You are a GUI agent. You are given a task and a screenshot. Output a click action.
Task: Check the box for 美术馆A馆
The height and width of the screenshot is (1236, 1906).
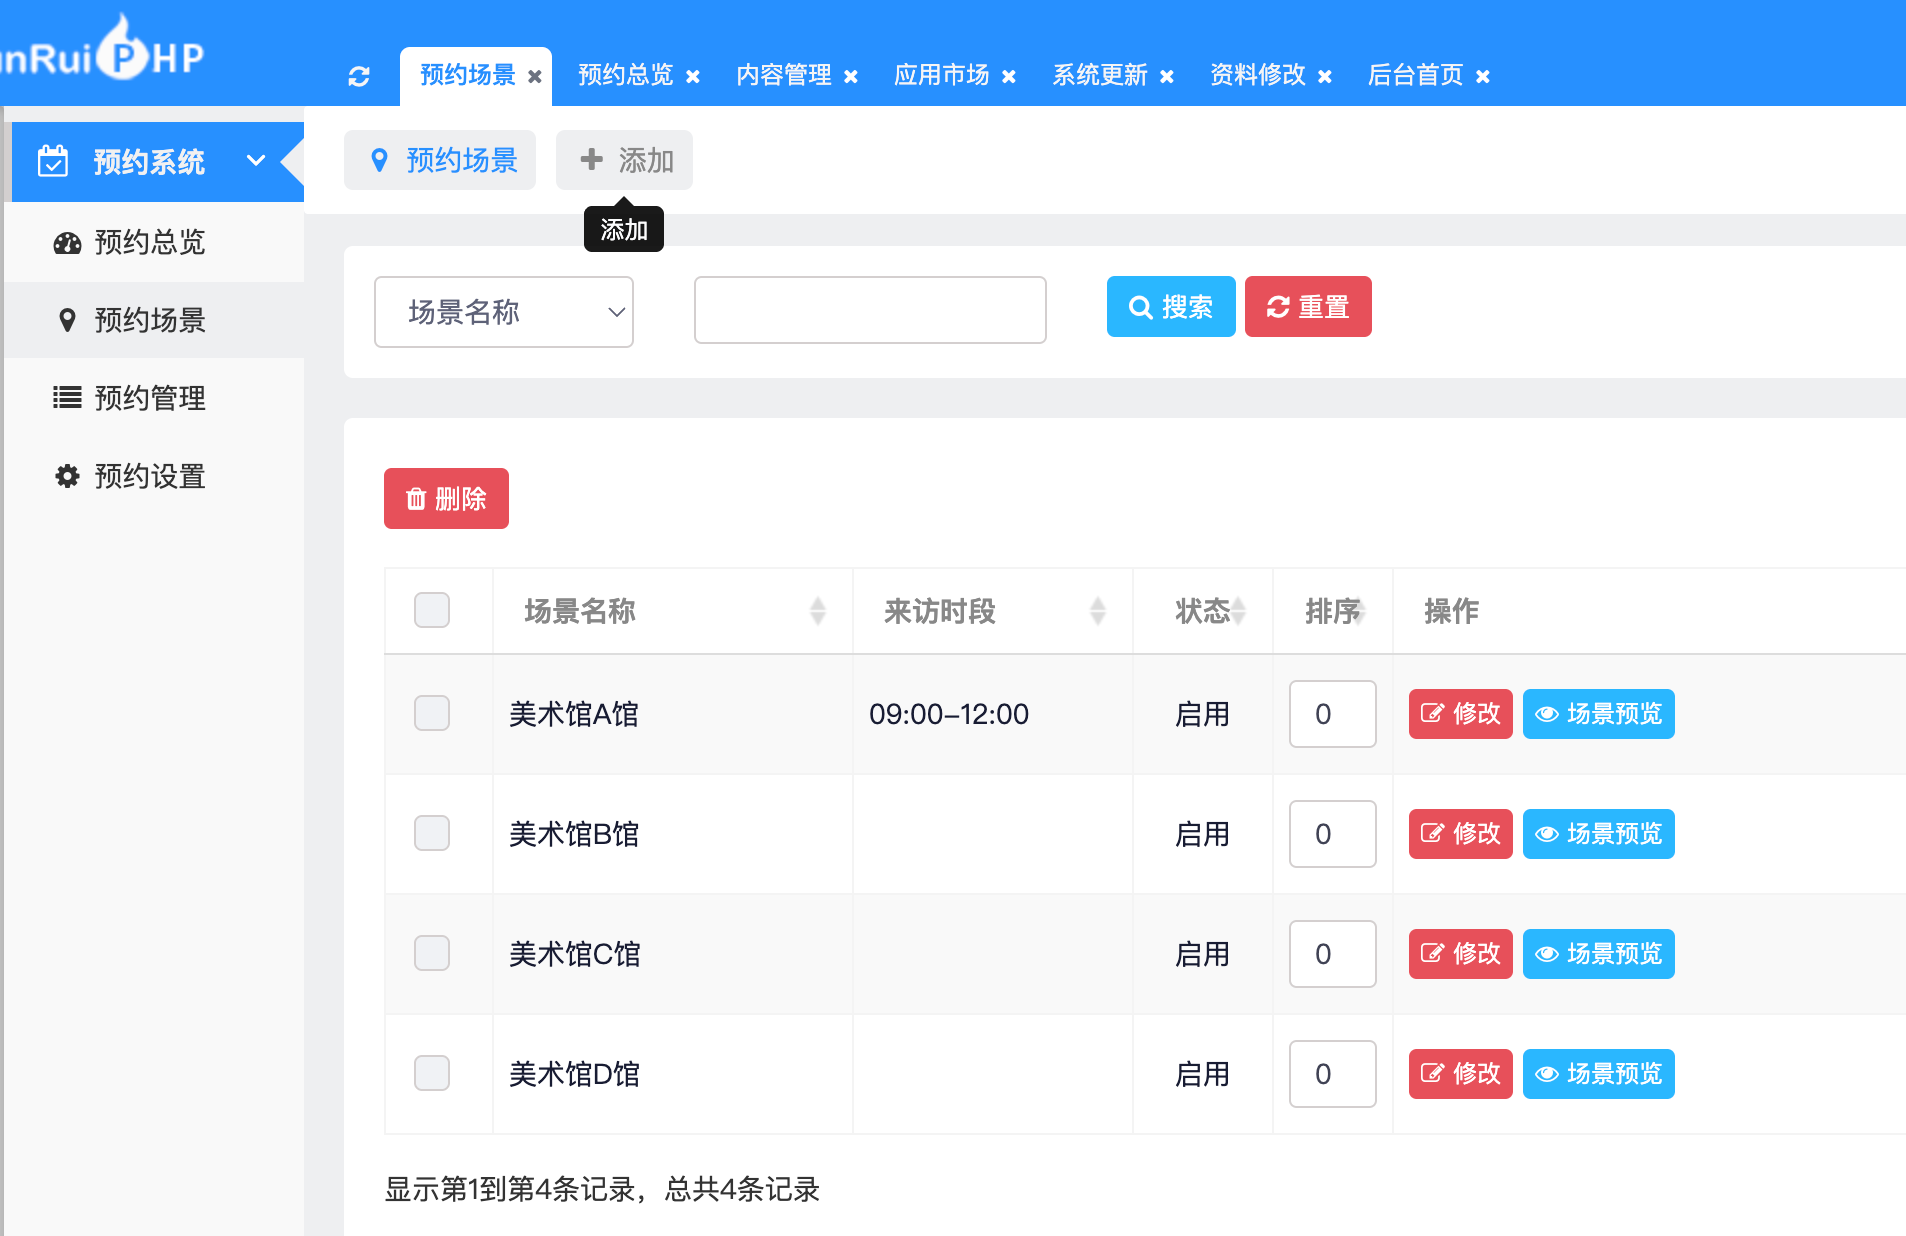432,714
